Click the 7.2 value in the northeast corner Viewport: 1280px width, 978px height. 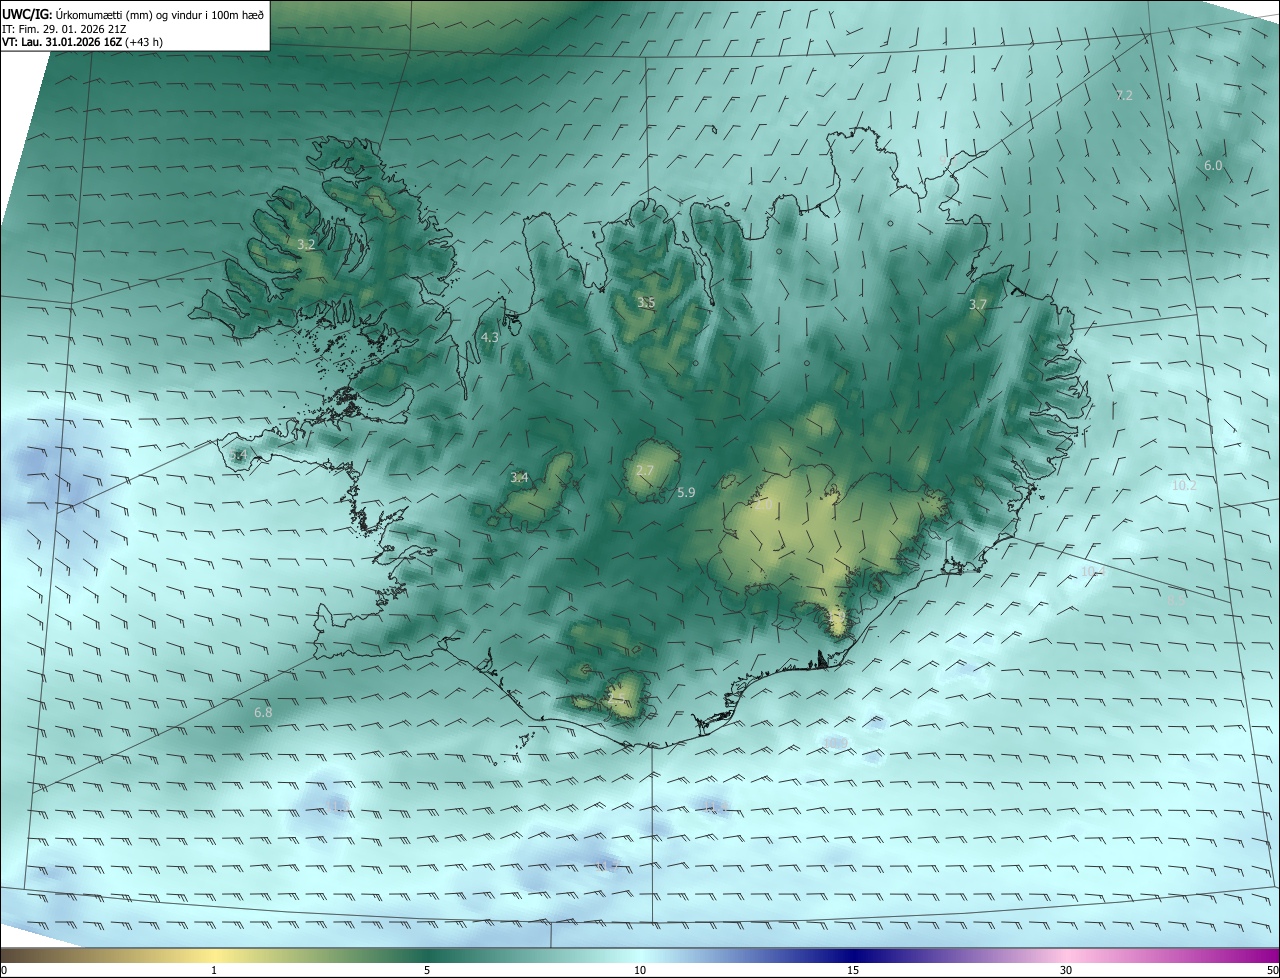point(1124,95)
